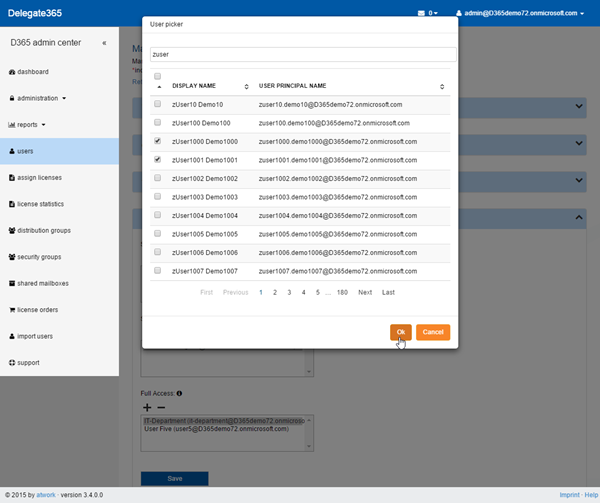Click the shared mailboxes icon
Viewport: 600px width, 503px height.
click(x=12, y=284)
